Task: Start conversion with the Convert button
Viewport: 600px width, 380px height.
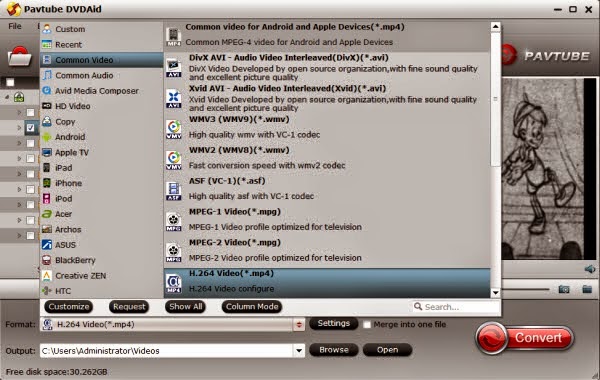Action: point(525,338)
